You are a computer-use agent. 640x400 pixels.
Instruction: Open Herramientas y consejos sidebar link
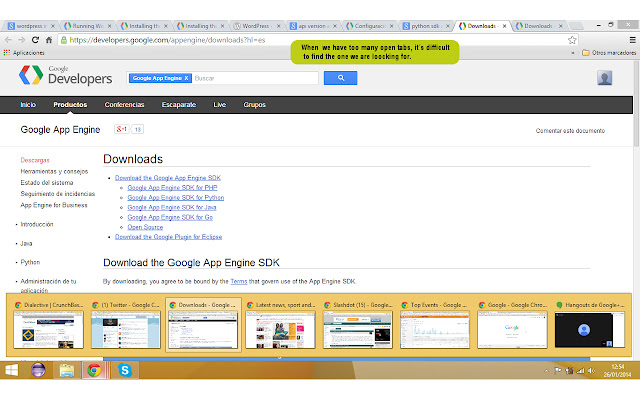click(x=54, y=171)
